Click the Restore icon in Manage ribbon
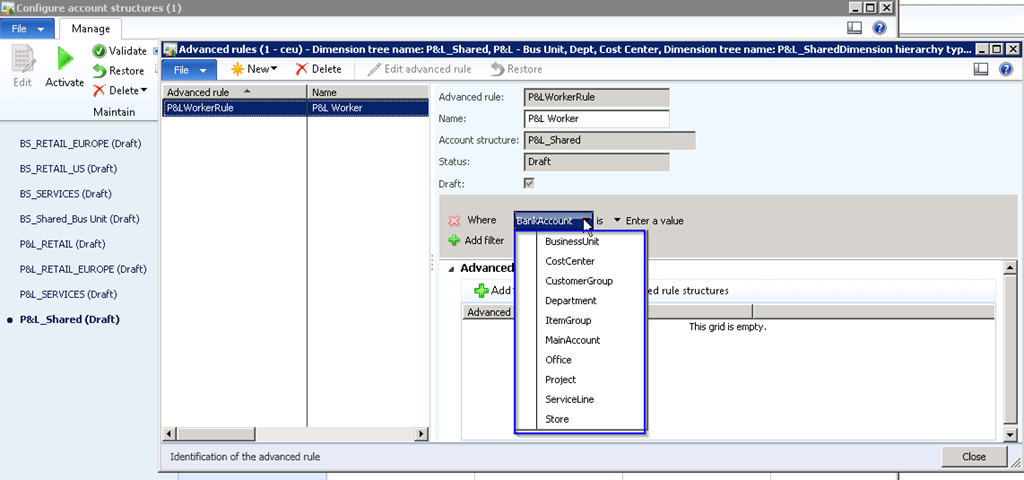 click(100, 71)
